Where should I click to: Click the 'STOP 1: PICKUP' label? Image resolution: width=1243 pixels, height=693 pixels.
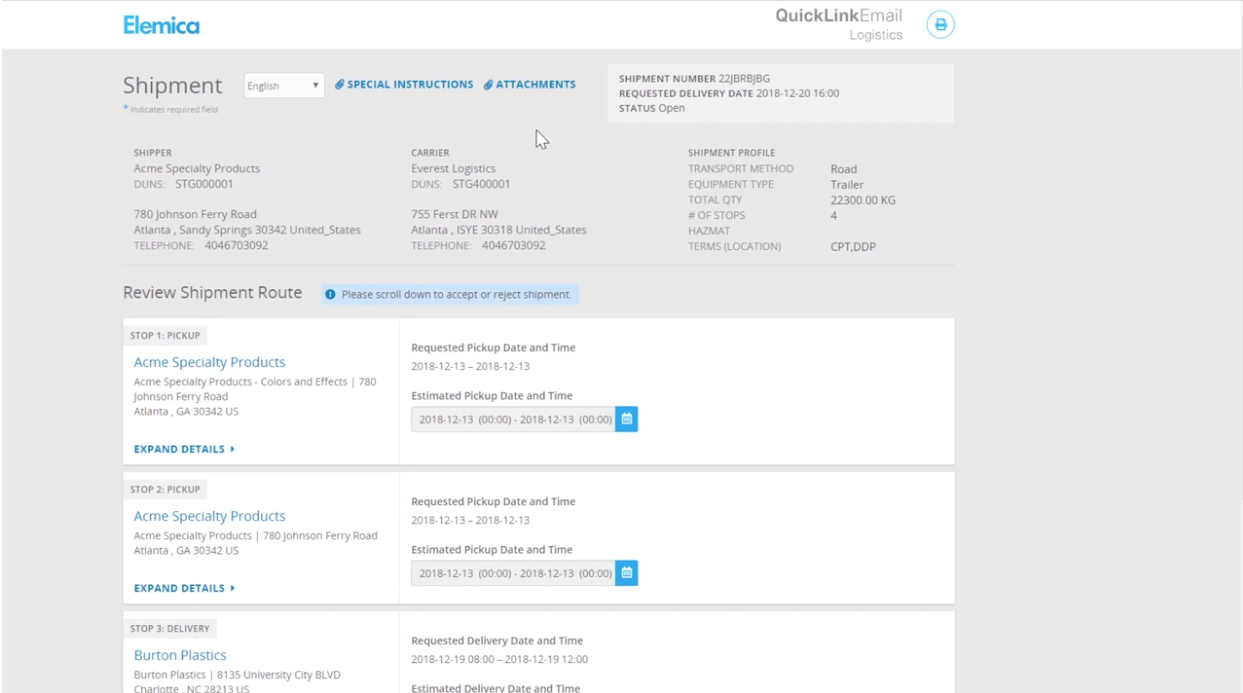pyautogui.click(x=165, y=335)
